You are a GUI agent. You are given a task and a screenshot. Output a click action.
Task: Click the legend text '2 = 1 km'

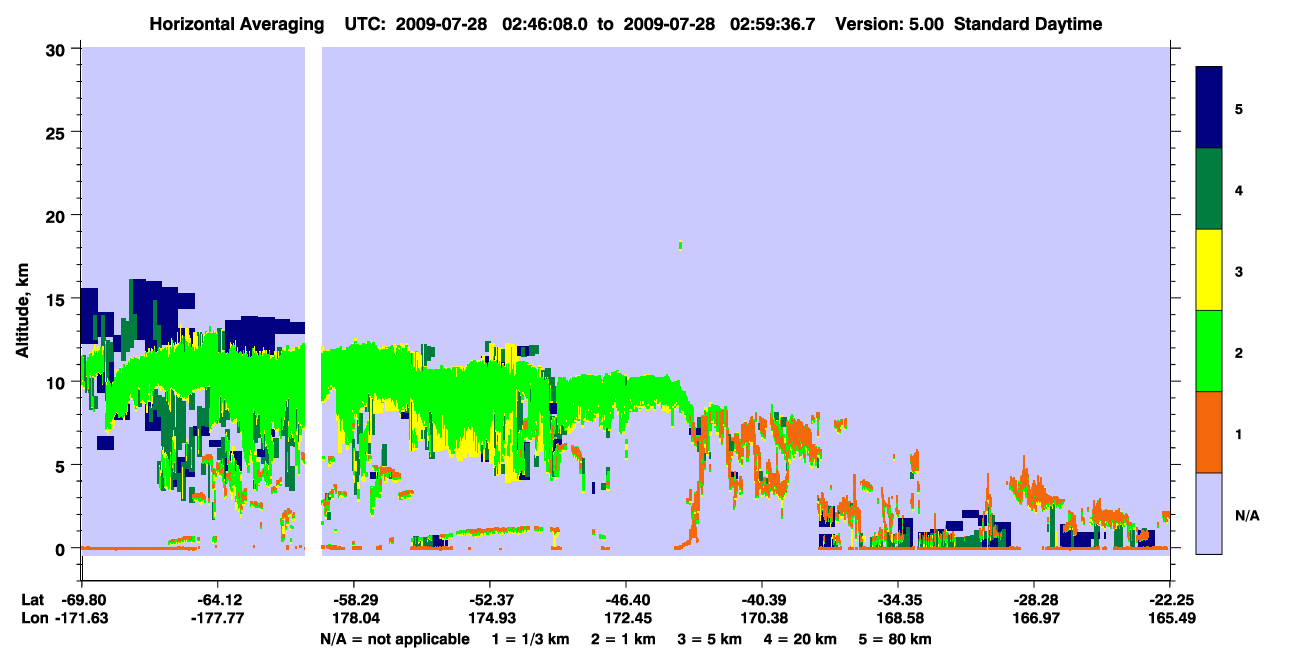[624, 639]
